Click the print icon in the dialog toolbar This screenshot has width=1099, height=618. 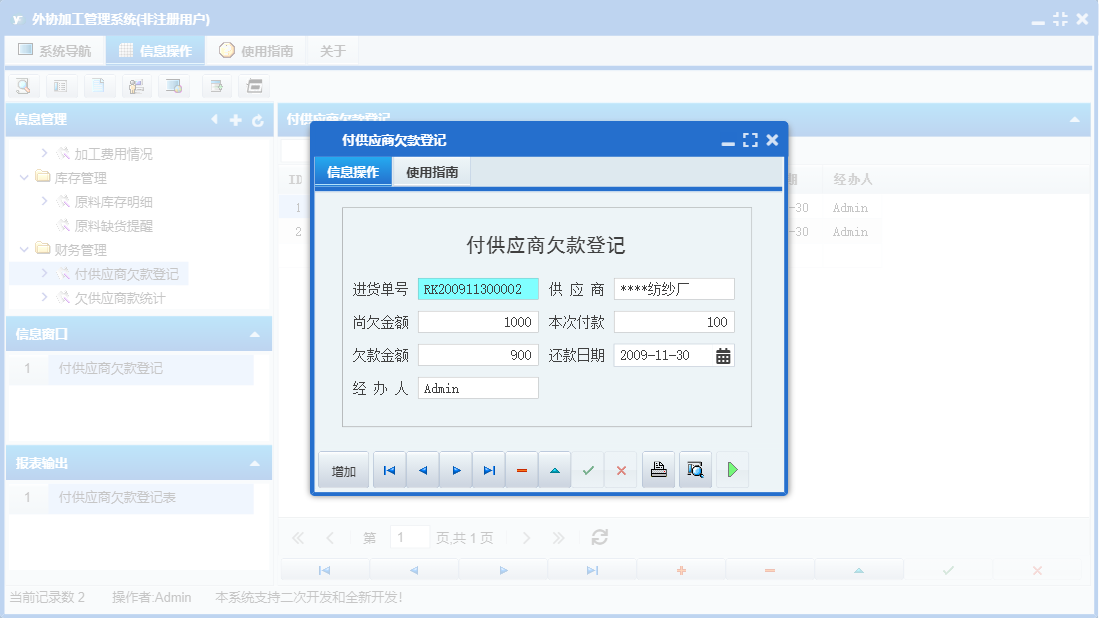(x=658, y=469)
